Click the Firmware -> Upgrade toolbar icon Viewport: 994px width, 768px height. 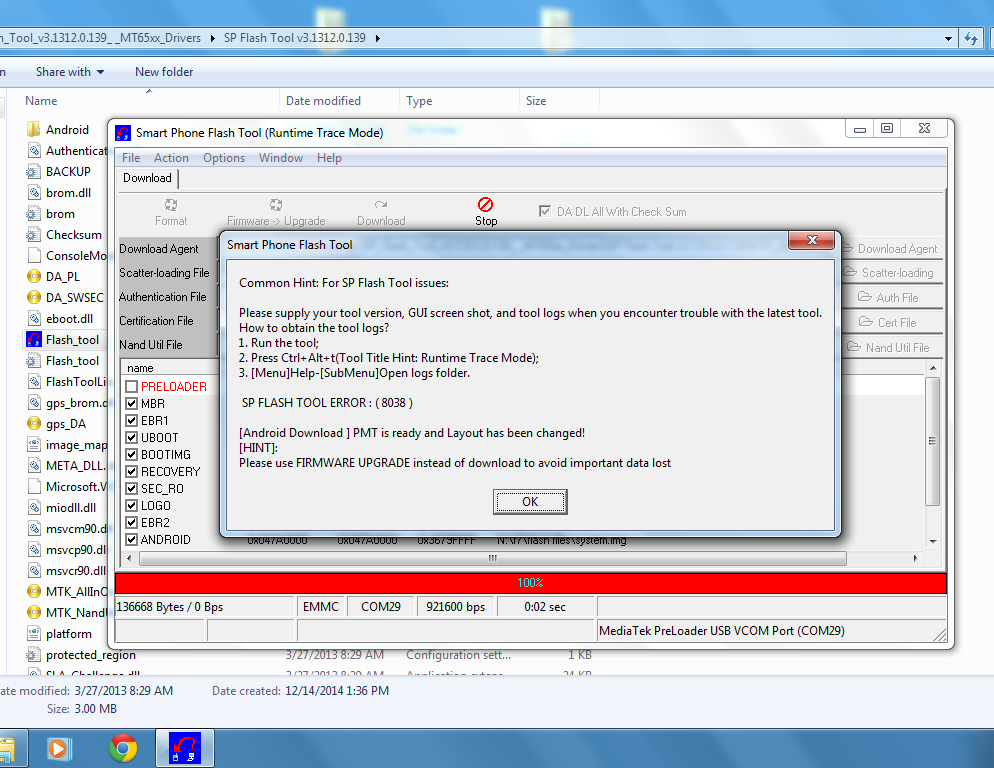coord(276,205)
